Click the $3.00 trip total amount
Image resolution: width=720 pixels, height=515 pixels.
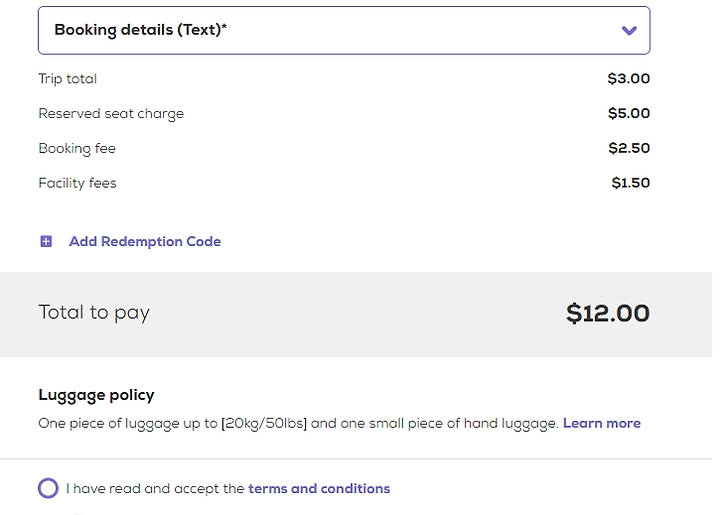tap(629, 78)
